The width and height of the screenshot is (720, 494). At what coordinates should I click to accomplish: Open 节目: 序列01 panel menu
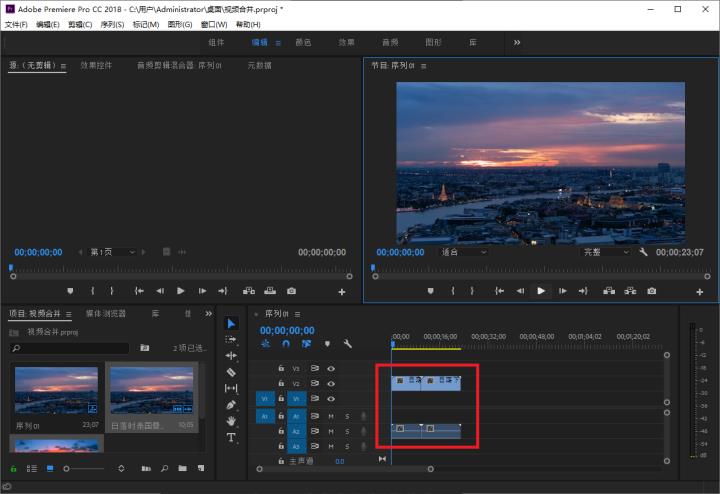[x=423, y=66]
